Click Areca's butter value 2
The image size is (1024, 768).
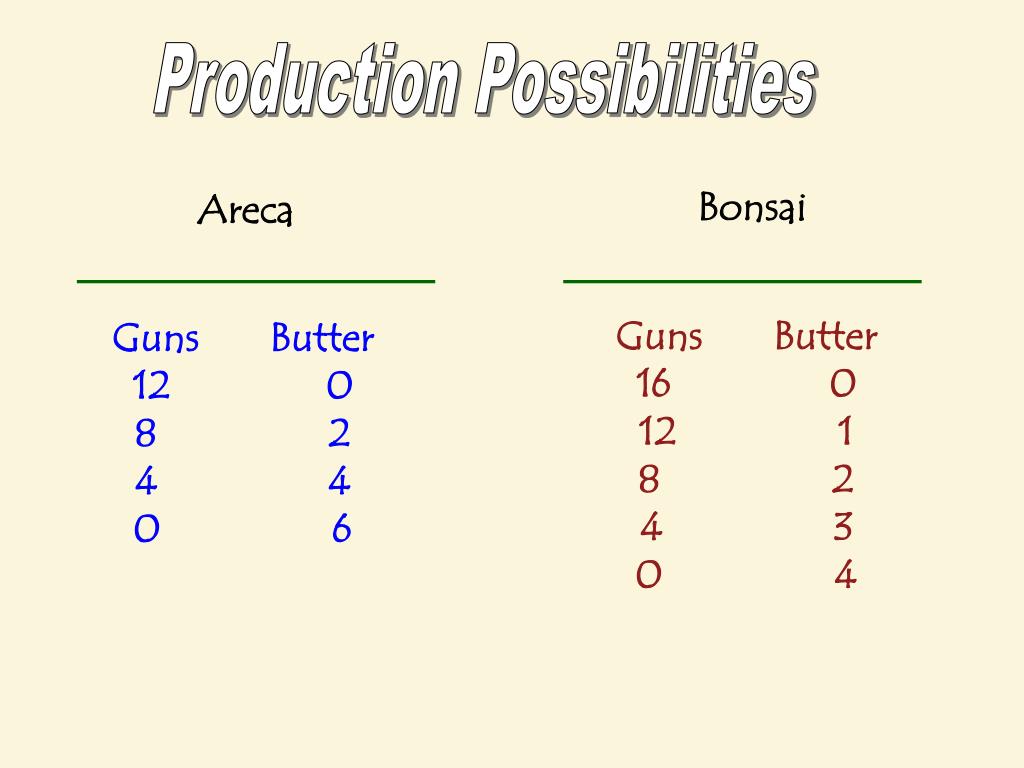click(x=339, y=433)
